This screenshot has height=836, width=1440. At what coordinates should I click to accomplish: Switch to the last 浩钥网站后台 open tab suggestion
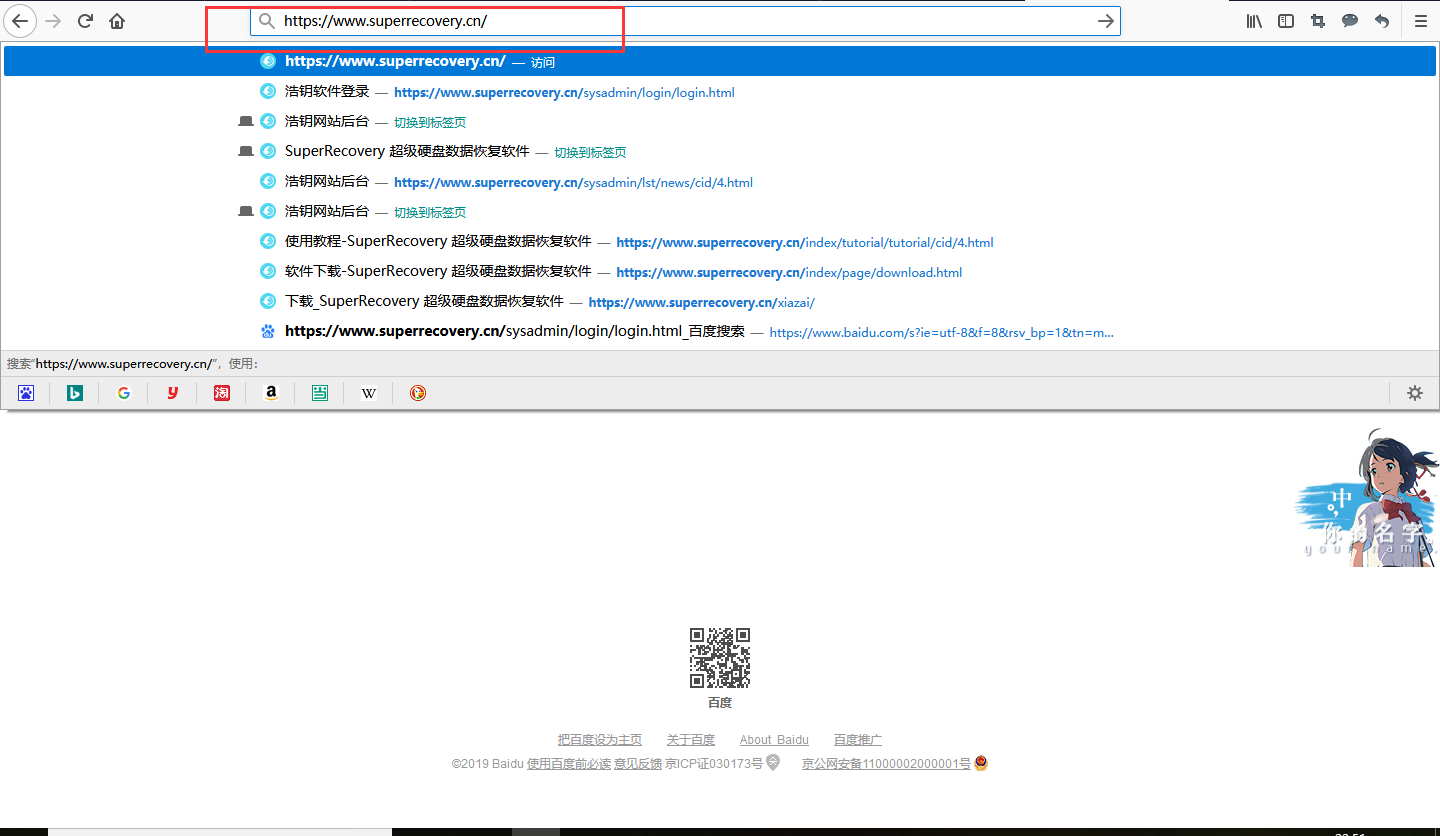click(720, 211)
